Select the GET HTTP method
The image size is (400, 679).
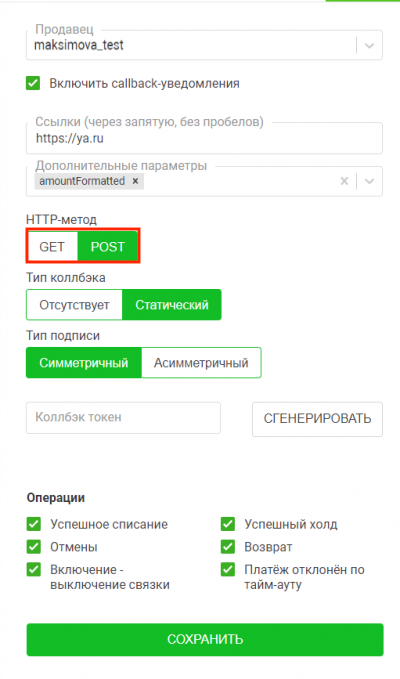click(x=52, y=246)
